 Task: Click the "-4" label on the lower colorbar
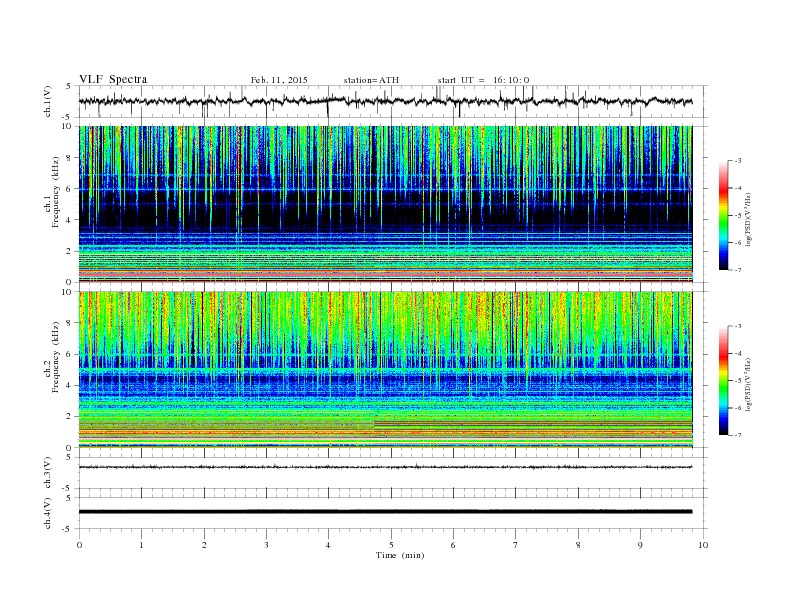[738, 353]
